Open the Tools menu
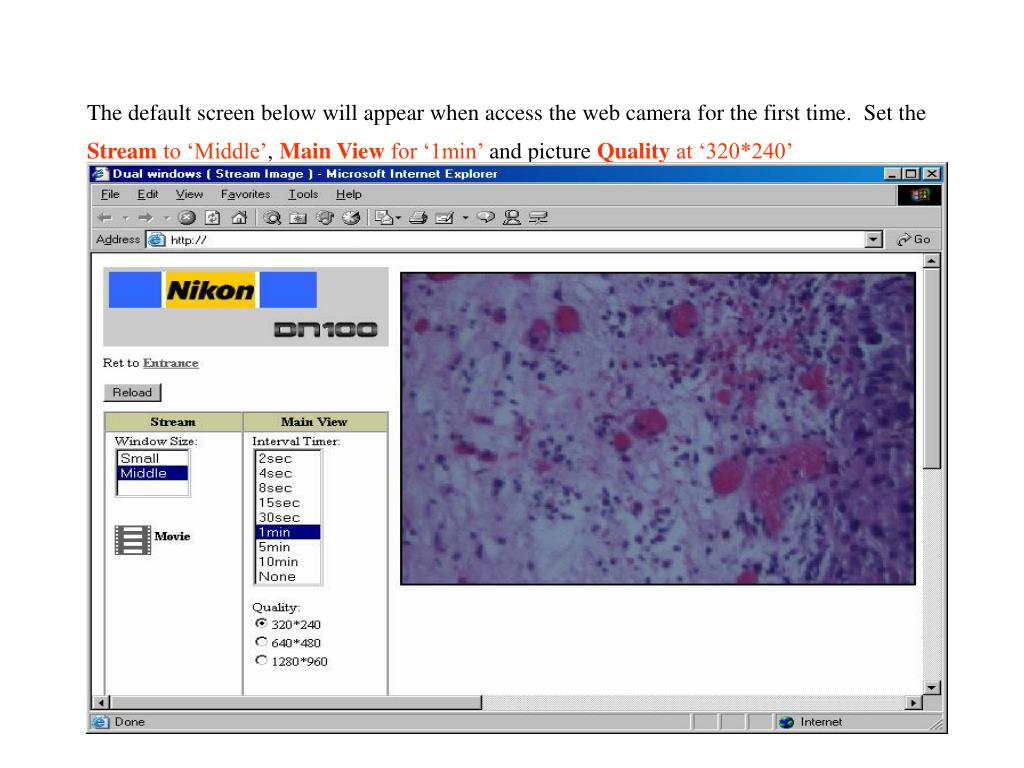The width and height of the screenshot is (1024, 768). coord(305,194)
